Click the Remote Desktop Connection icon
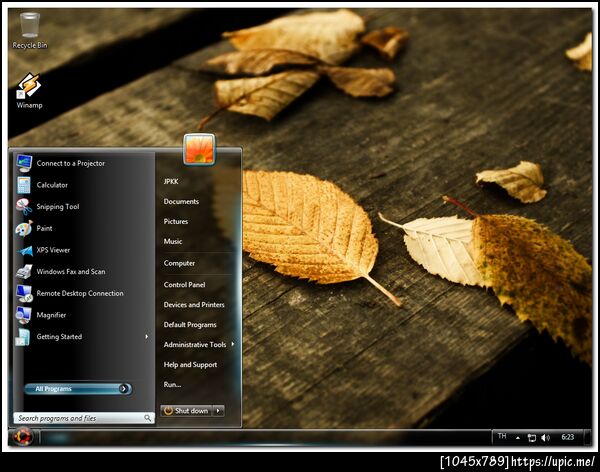 tap(24, 294)
